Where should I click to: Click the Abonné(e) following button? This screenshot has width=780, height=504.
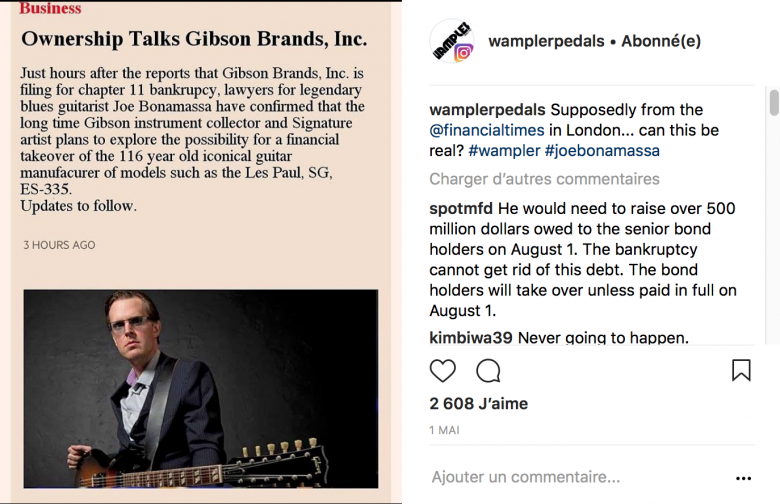(x=661, y=41)
